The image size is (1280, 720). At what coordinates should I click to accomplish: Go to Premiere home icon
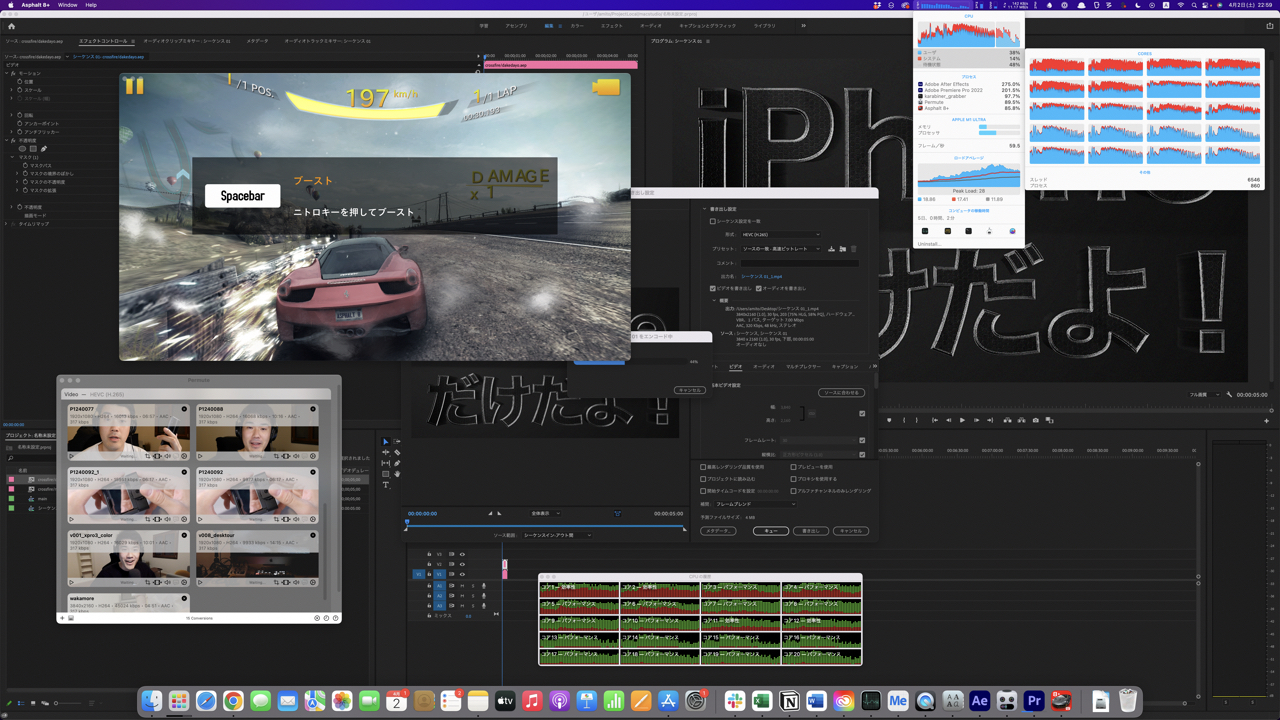tap(11, 26)
